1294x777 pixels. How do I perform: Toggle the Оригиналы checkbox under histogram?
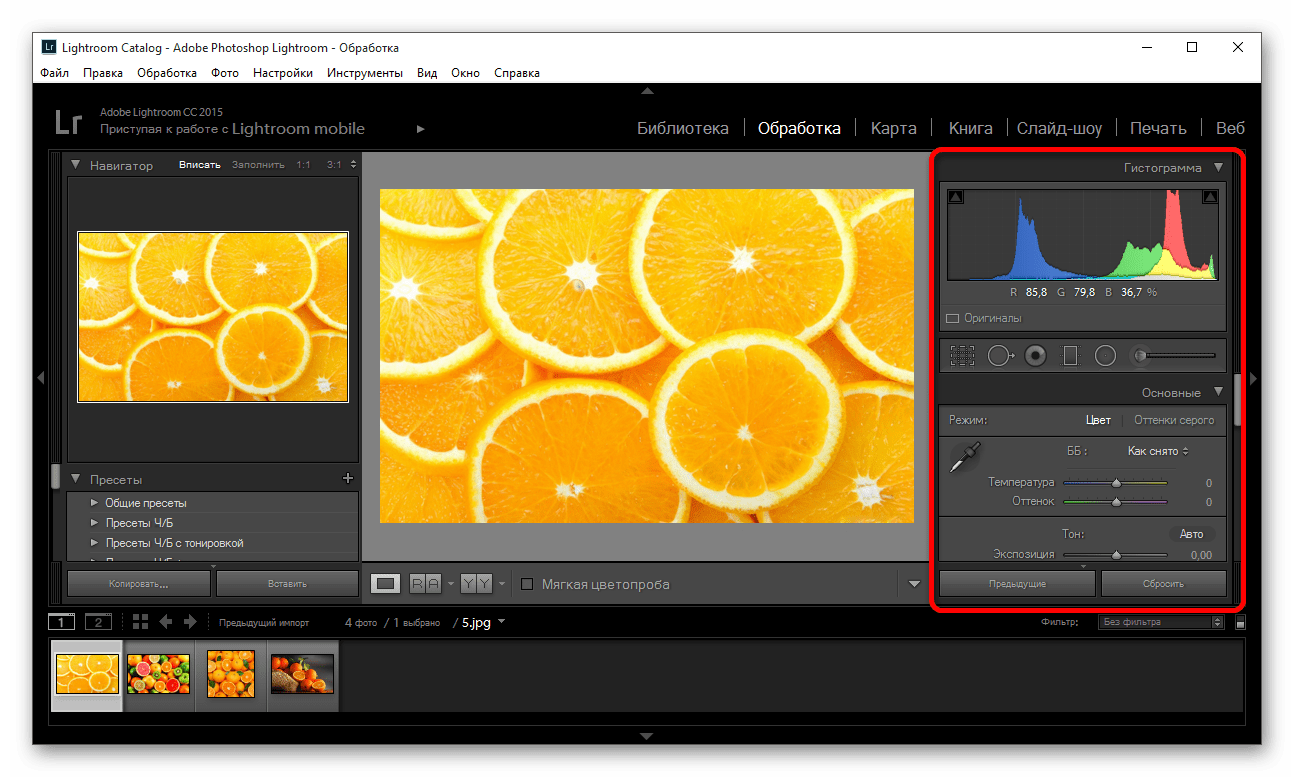[x=953, y=318]
